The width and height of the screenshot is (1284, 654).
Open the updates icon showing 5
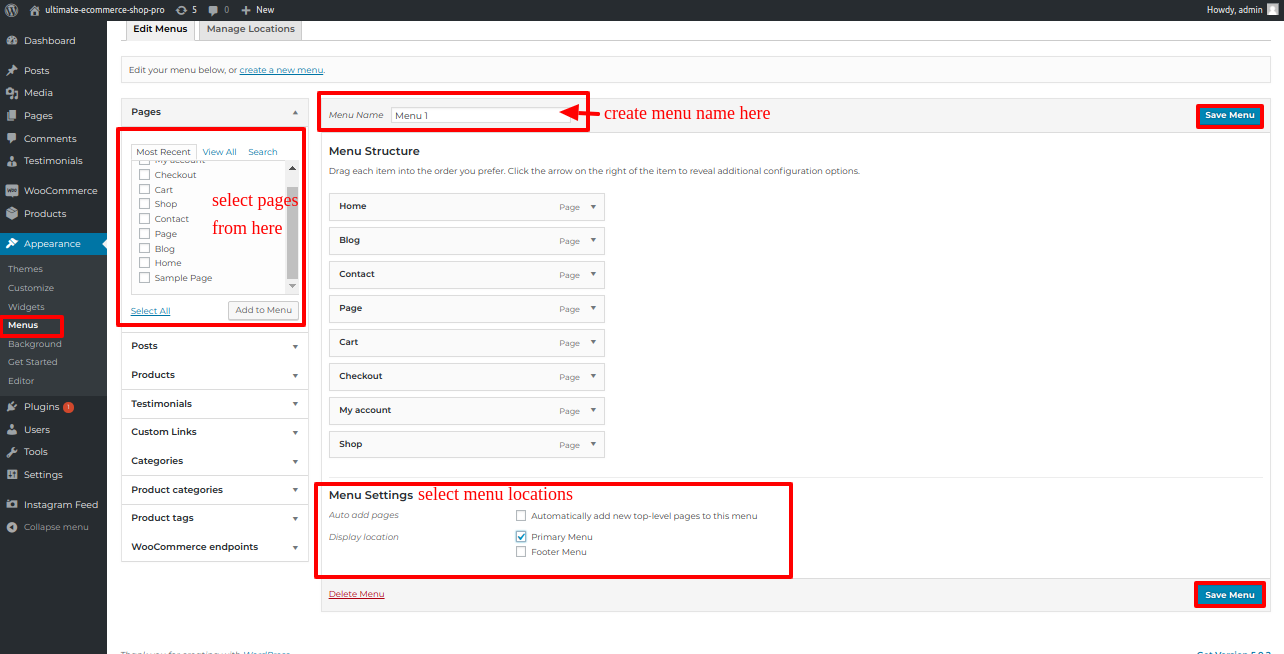pyautogui.click(x=186, y=9)
